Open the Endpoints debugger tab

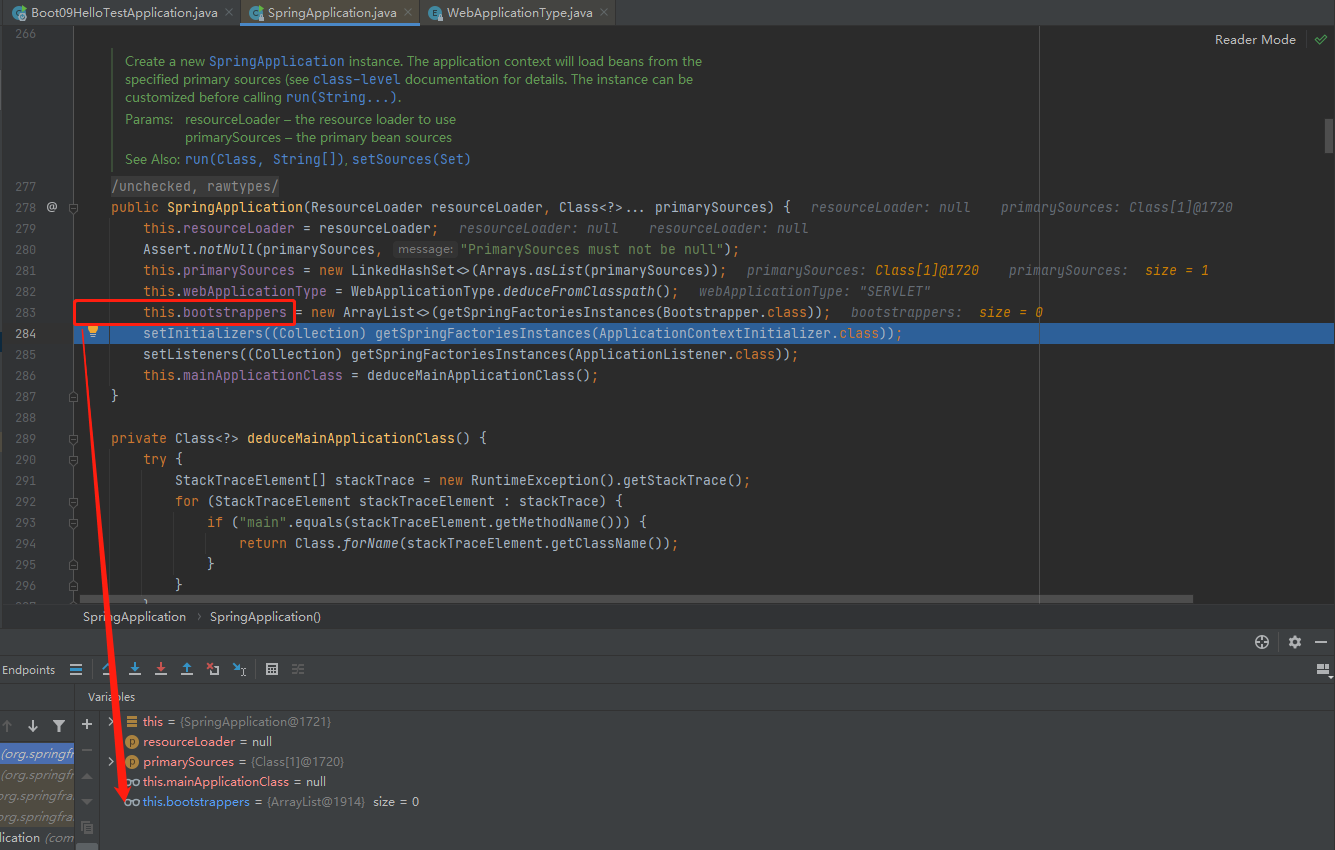[28, 670]
